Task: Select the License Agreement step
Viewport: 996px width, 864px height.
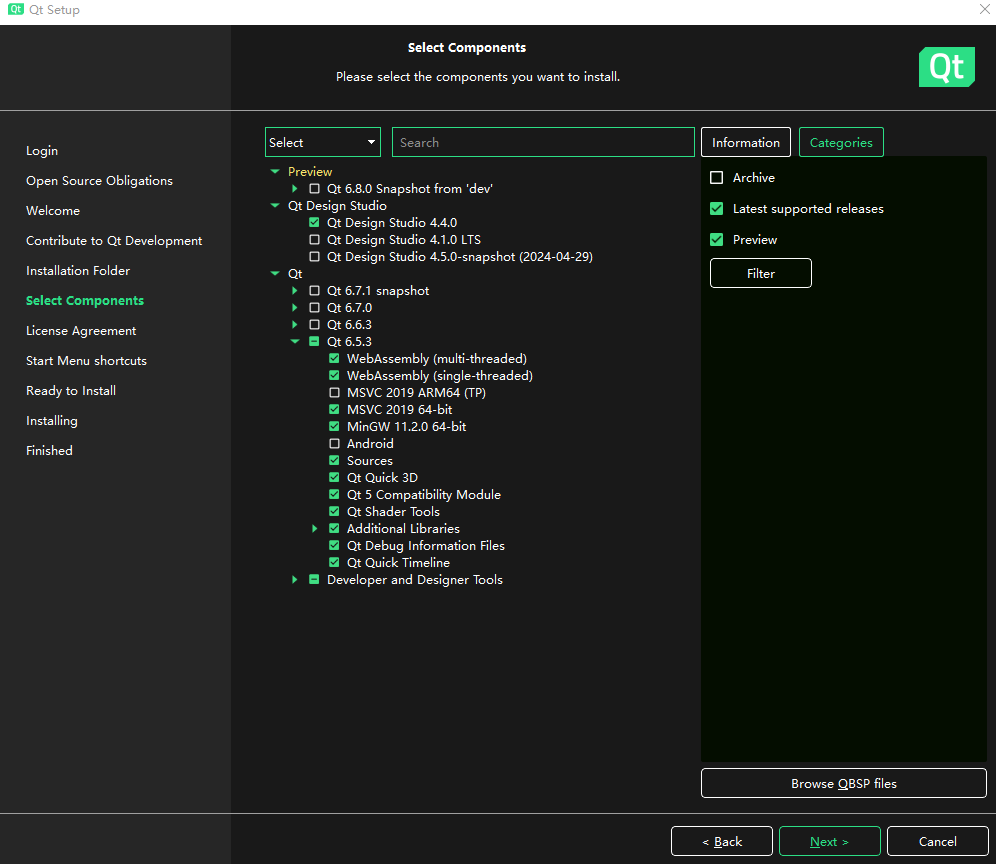Action: click(x=81, y=331)
